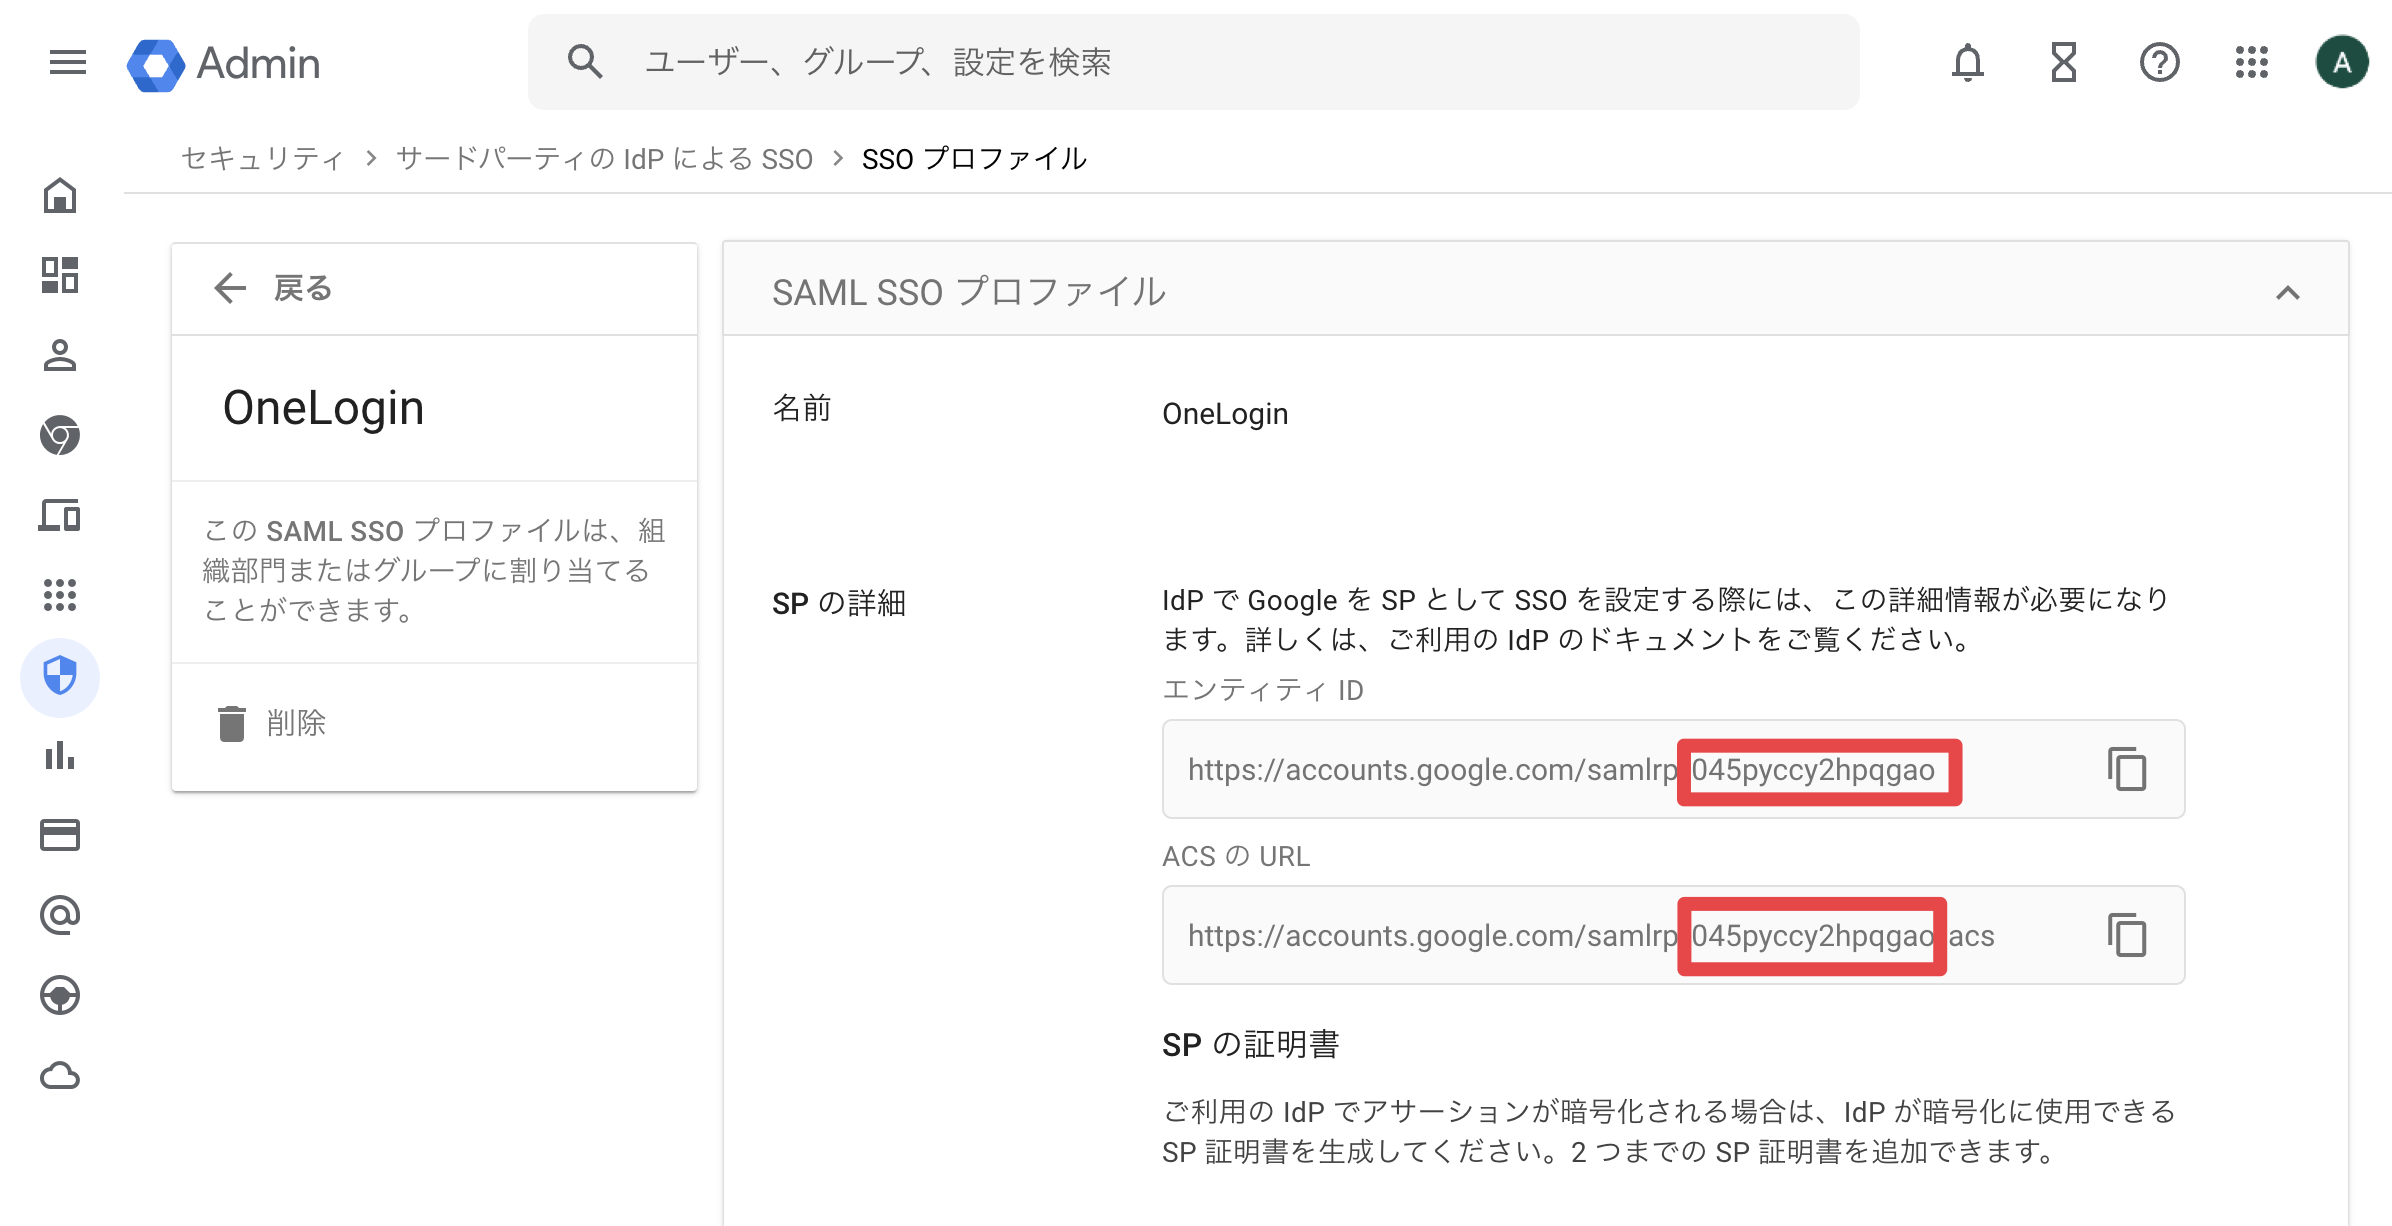Open Apps dots grid in sidebar
The width and height of the screenshot is (2392, 1226).
point(60,595)
